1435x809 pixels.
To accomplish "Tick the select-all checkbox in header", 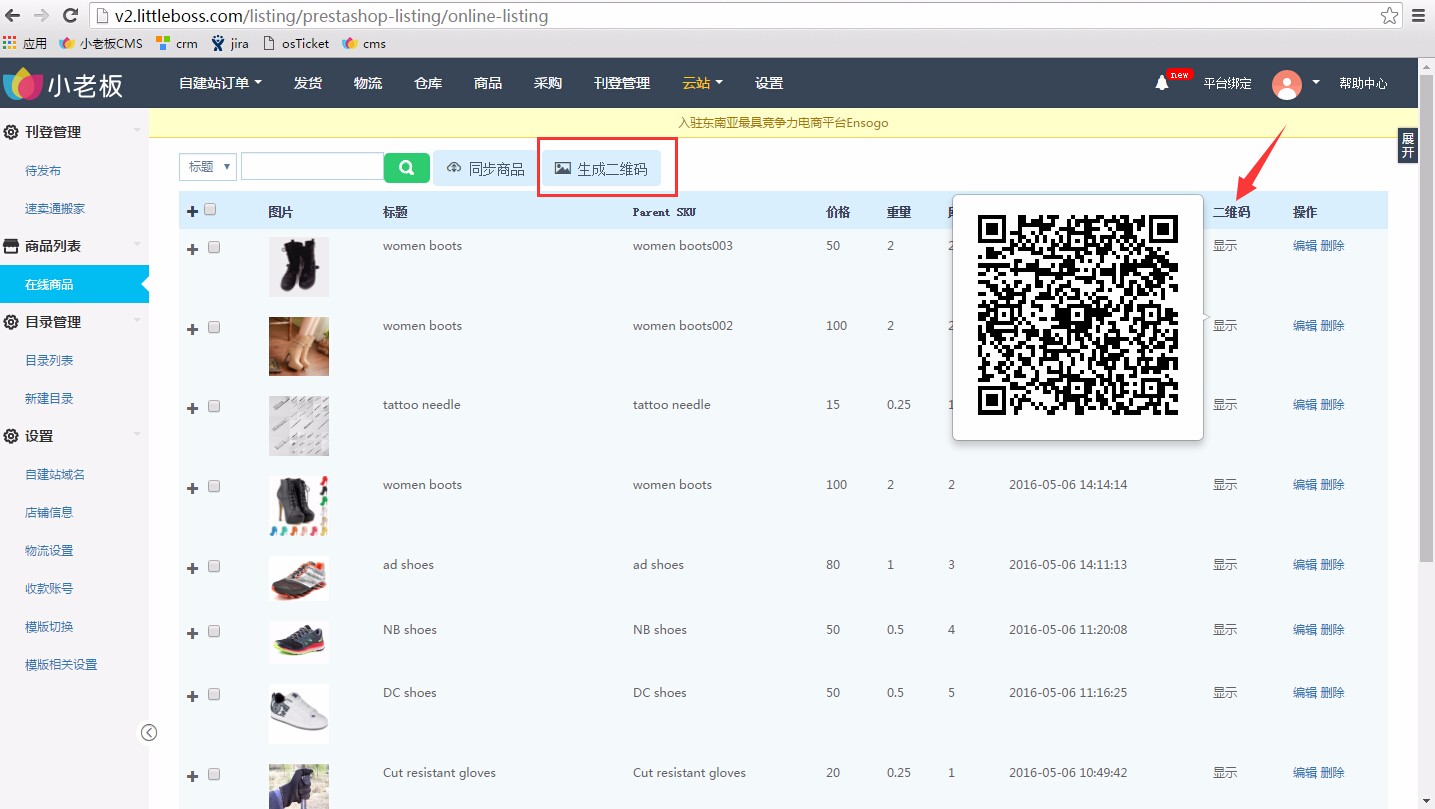I will click(x=210, y=210).
